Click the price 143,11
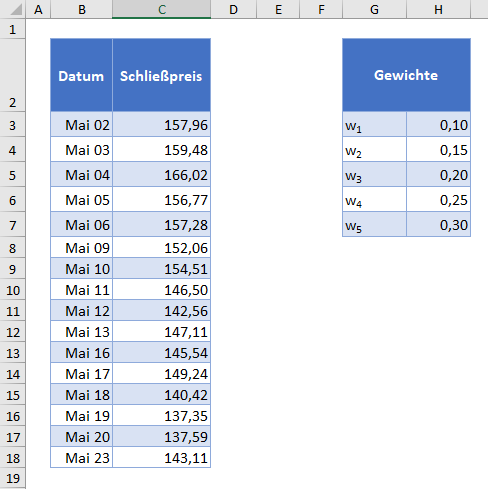 pos(162,457)
